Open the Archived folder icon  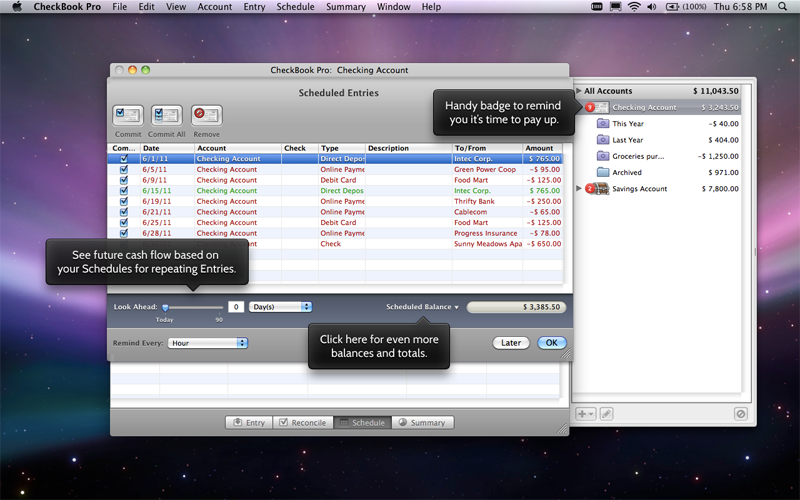click(603, 172)
